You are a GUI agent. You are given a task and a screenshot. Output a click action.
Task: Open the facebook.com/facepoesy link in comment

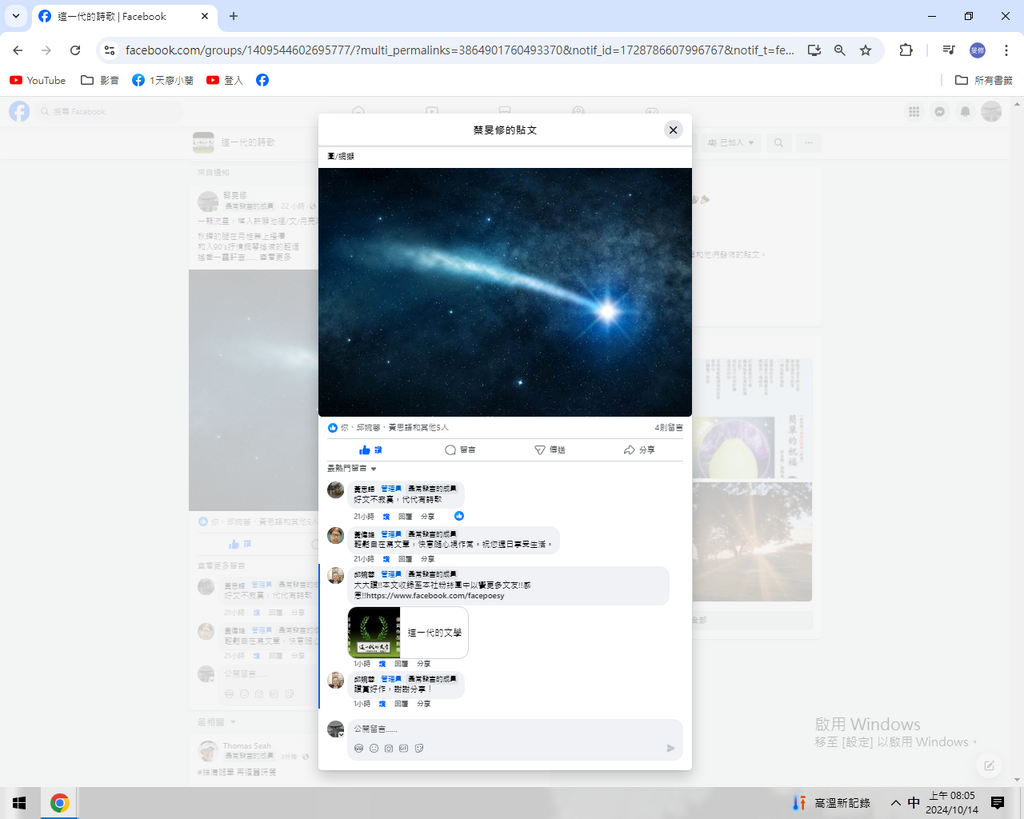point(435,595)
